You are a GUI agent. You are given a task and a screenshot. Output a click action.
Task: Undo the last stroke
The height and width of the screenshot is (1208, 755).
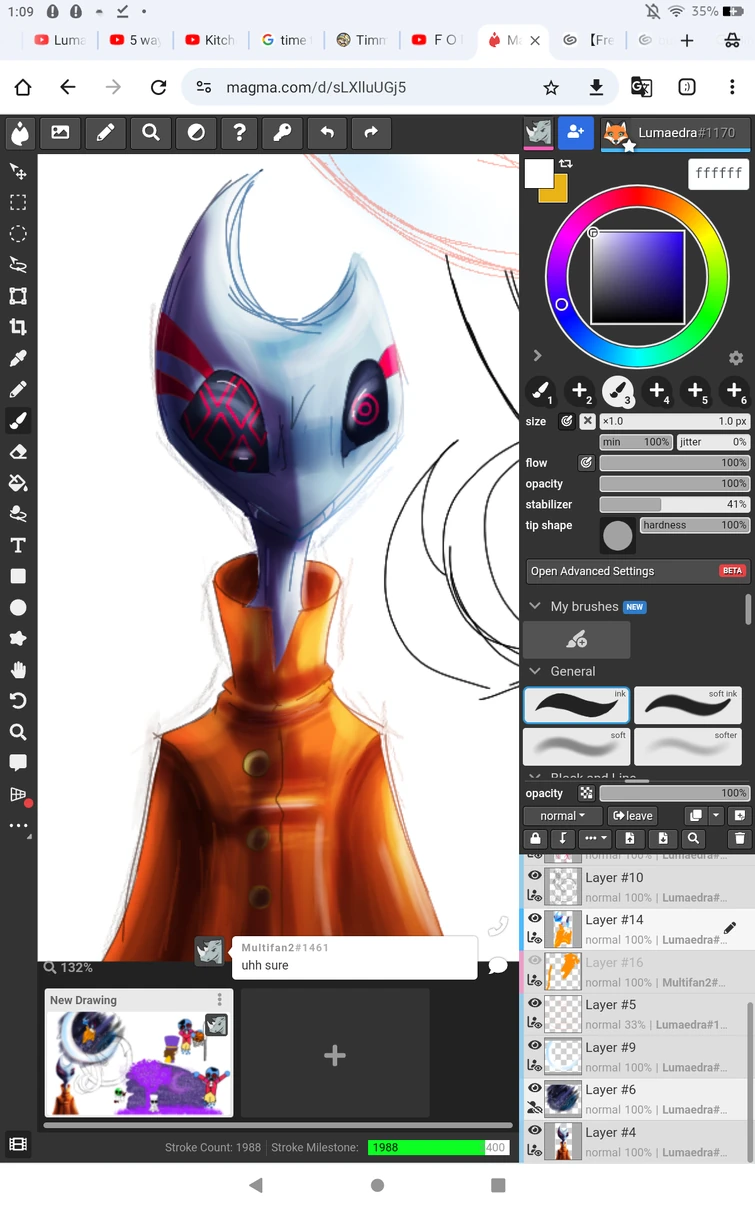point(326,132)
